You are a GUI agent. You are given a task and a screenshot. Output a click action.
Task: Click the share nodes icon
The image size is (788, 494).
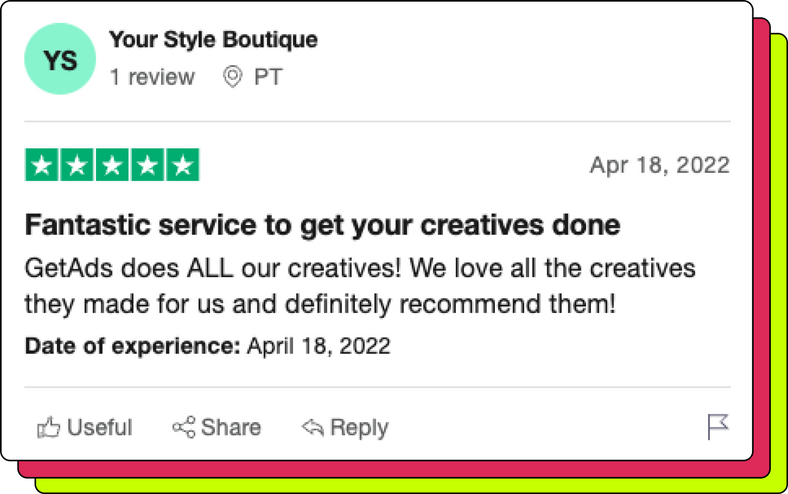(183, 428)
